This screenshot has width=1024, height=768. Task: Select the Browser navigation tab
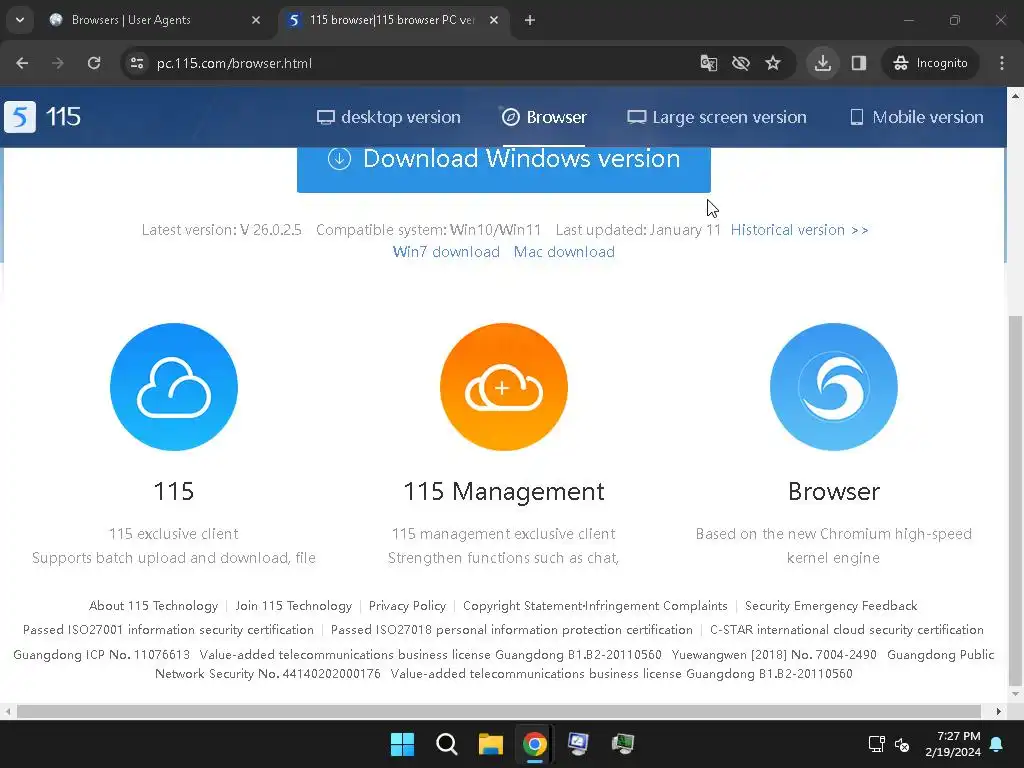point(544,117)
